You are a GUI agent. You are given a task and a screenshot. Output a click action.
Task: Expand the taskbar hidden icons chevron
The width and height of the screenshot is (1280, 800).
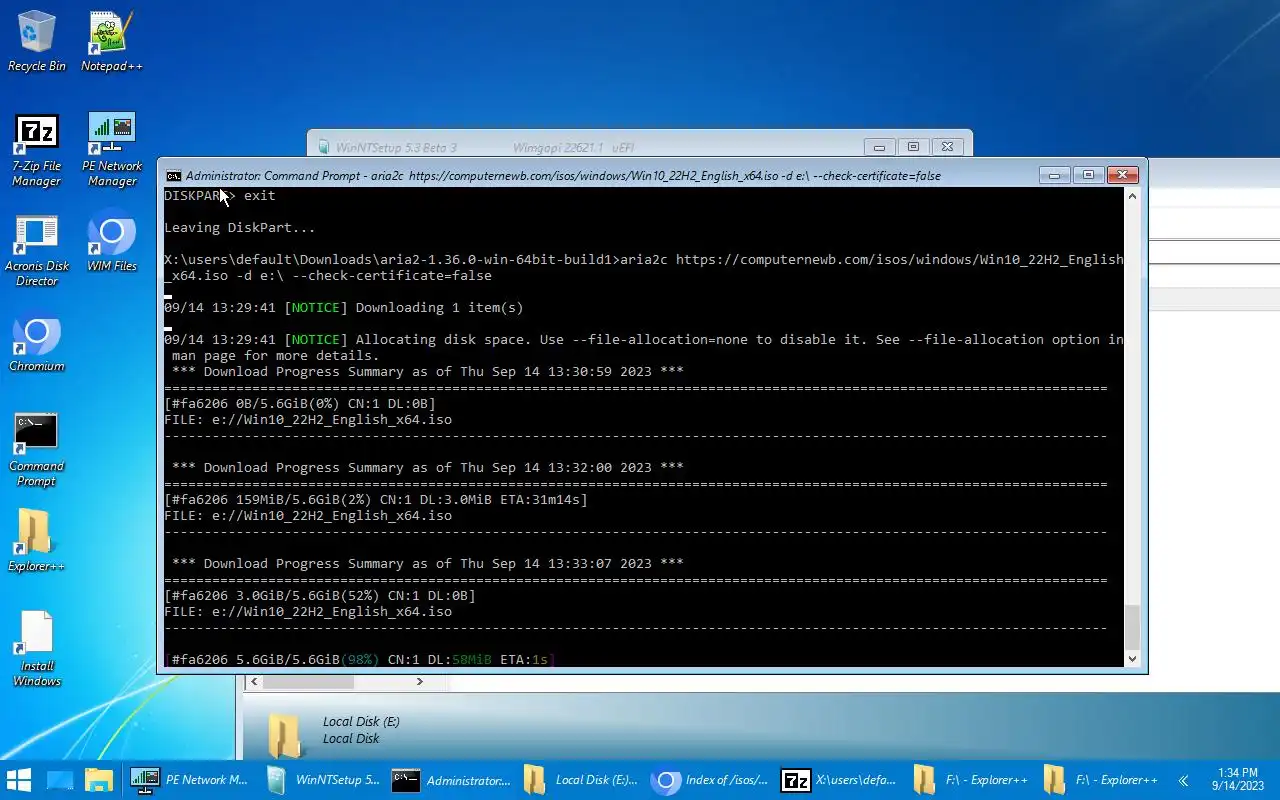[1183, 780]
